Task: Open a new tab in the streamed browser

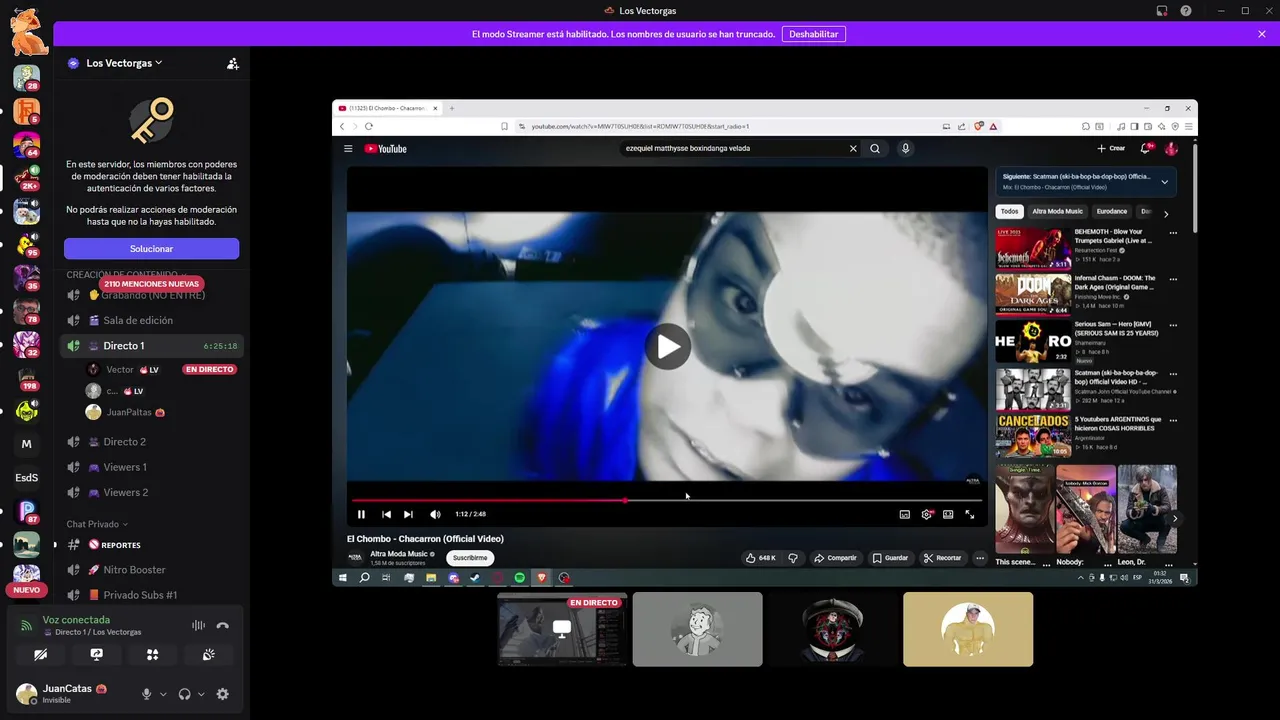Action: pyautogui.click(x=452, y=108)
